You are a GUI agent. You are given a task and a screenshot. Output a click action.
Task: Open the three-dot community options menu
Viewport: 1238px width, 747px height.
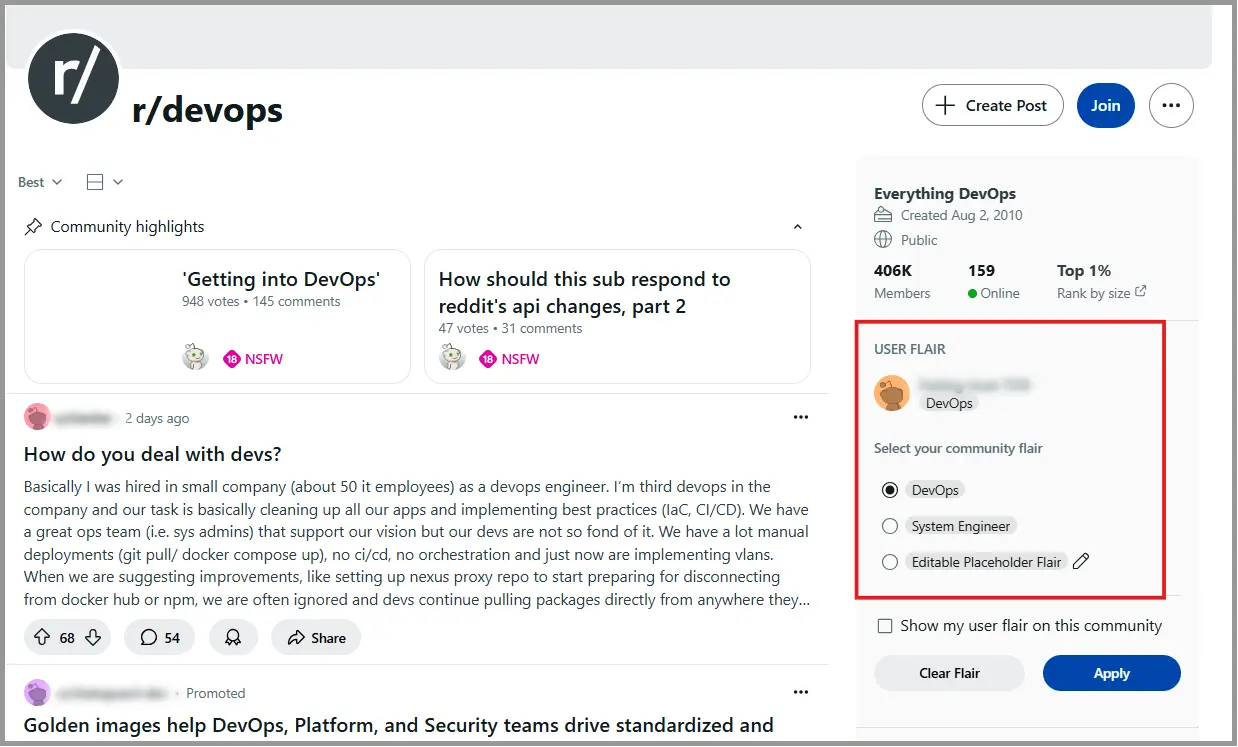point(1171,105)
